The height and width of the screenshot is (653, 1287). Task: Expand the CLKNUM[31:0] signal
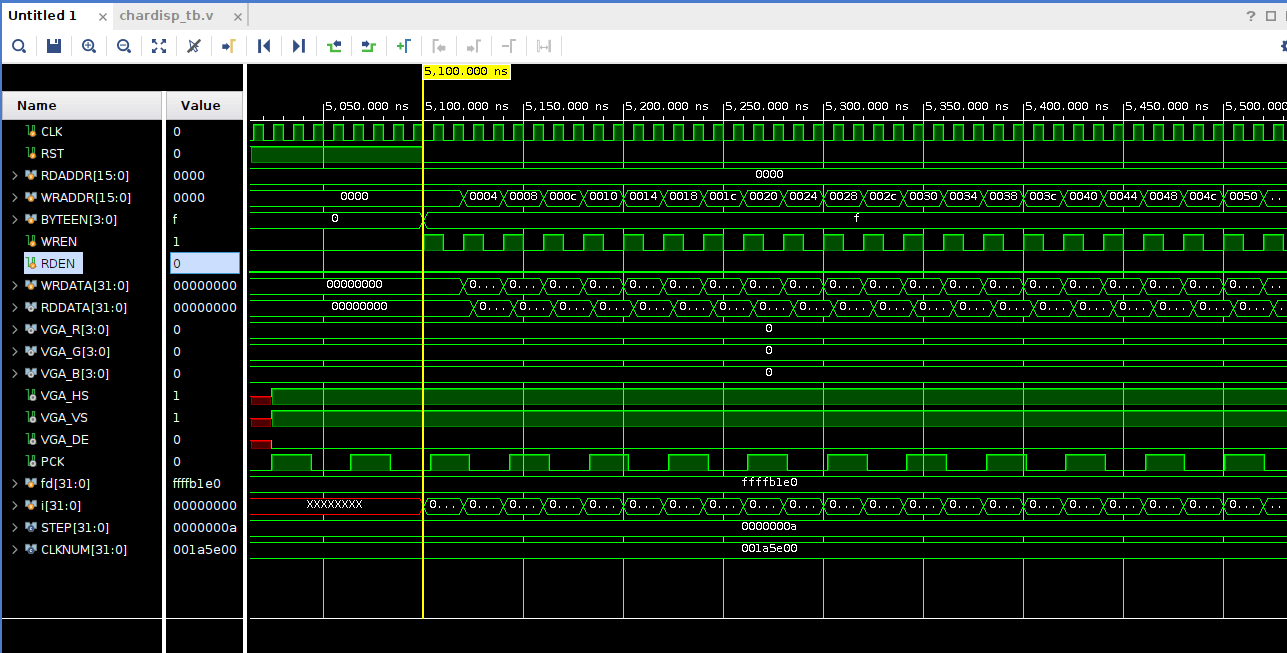pos(14,549)
